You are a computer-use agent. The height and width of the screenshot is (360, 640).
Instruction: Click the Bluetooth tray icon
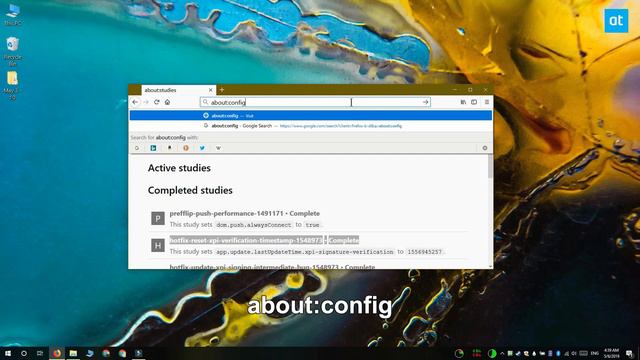(558, 353)
